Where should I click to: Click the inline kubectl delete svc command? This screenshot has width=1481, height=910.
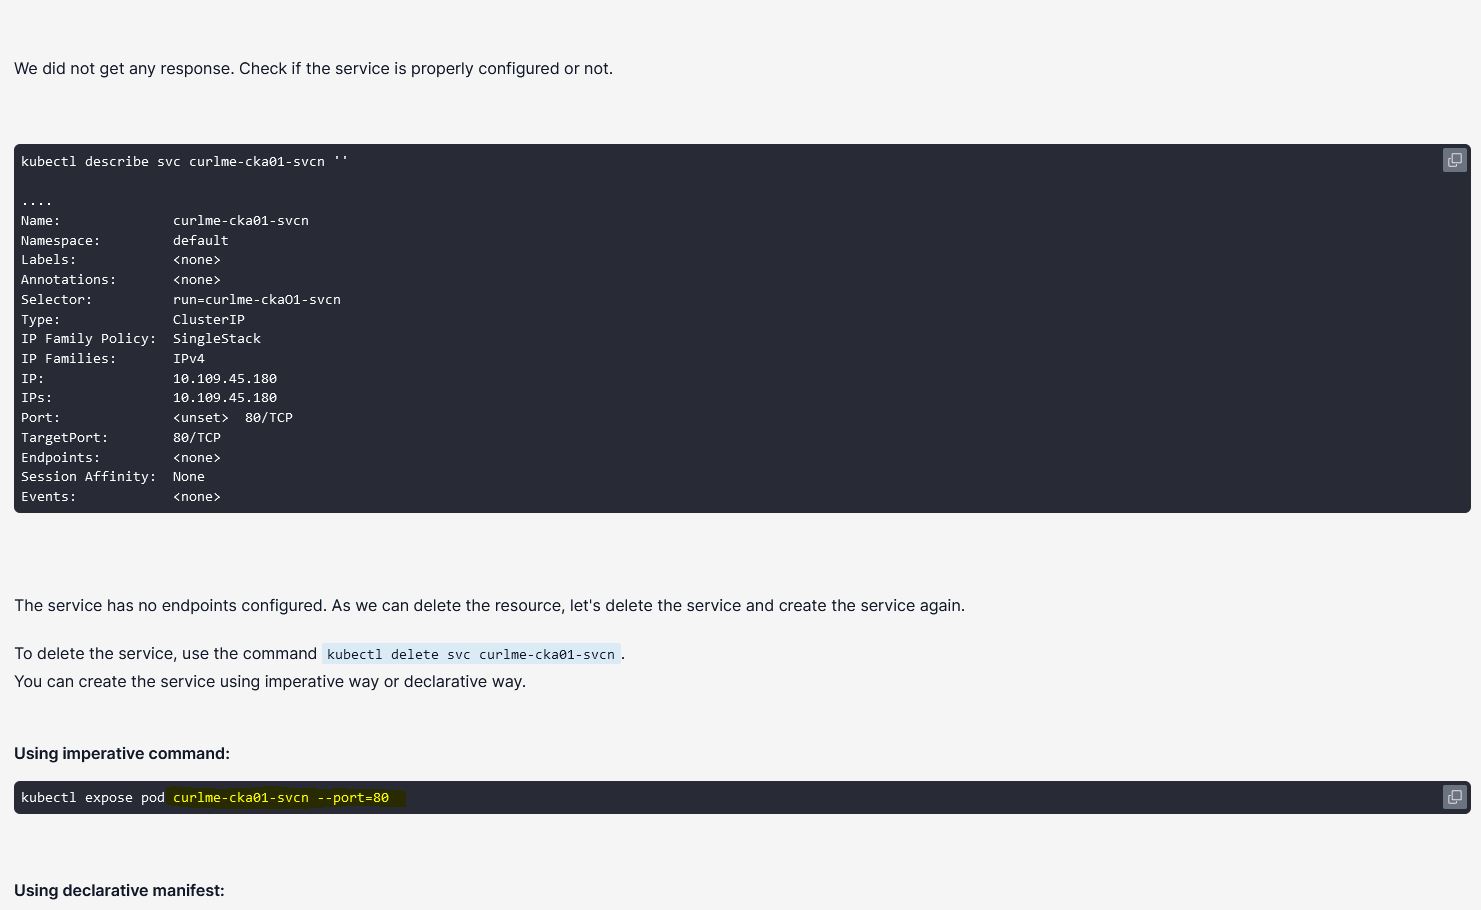pos(470,654)
